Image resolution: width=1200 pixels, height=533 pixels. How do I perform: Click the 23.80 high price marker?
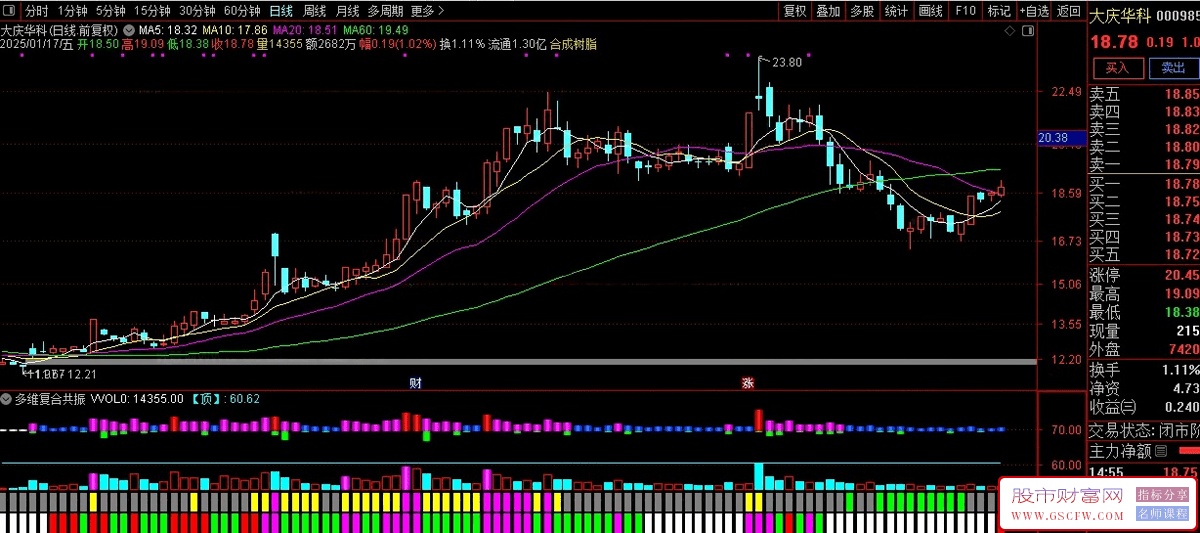tap(787, 62)
